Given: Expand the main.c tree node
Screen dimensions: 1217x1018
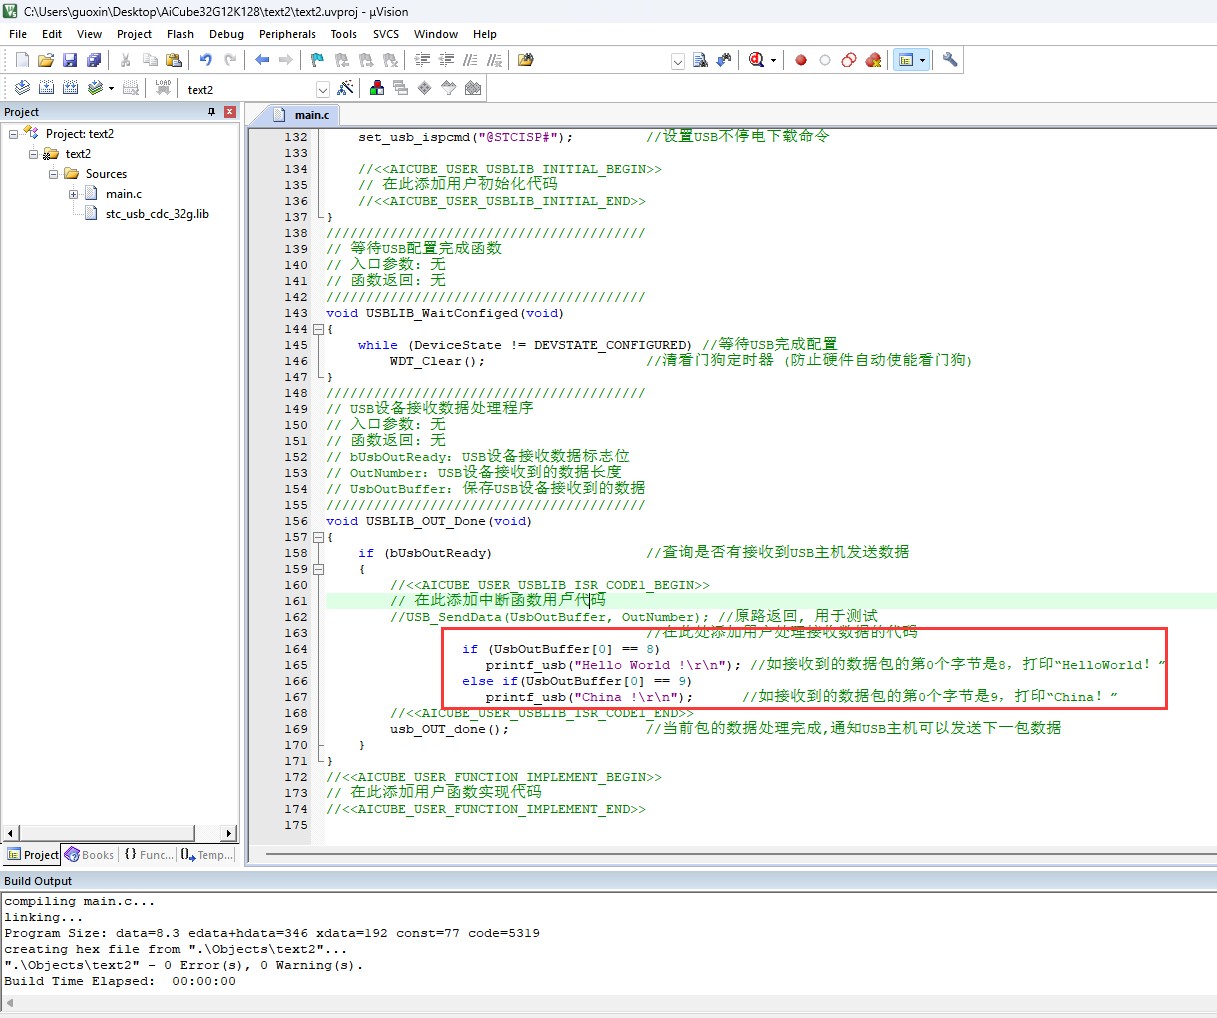Looking at the screenshot, I should click(x=74, y=194).
